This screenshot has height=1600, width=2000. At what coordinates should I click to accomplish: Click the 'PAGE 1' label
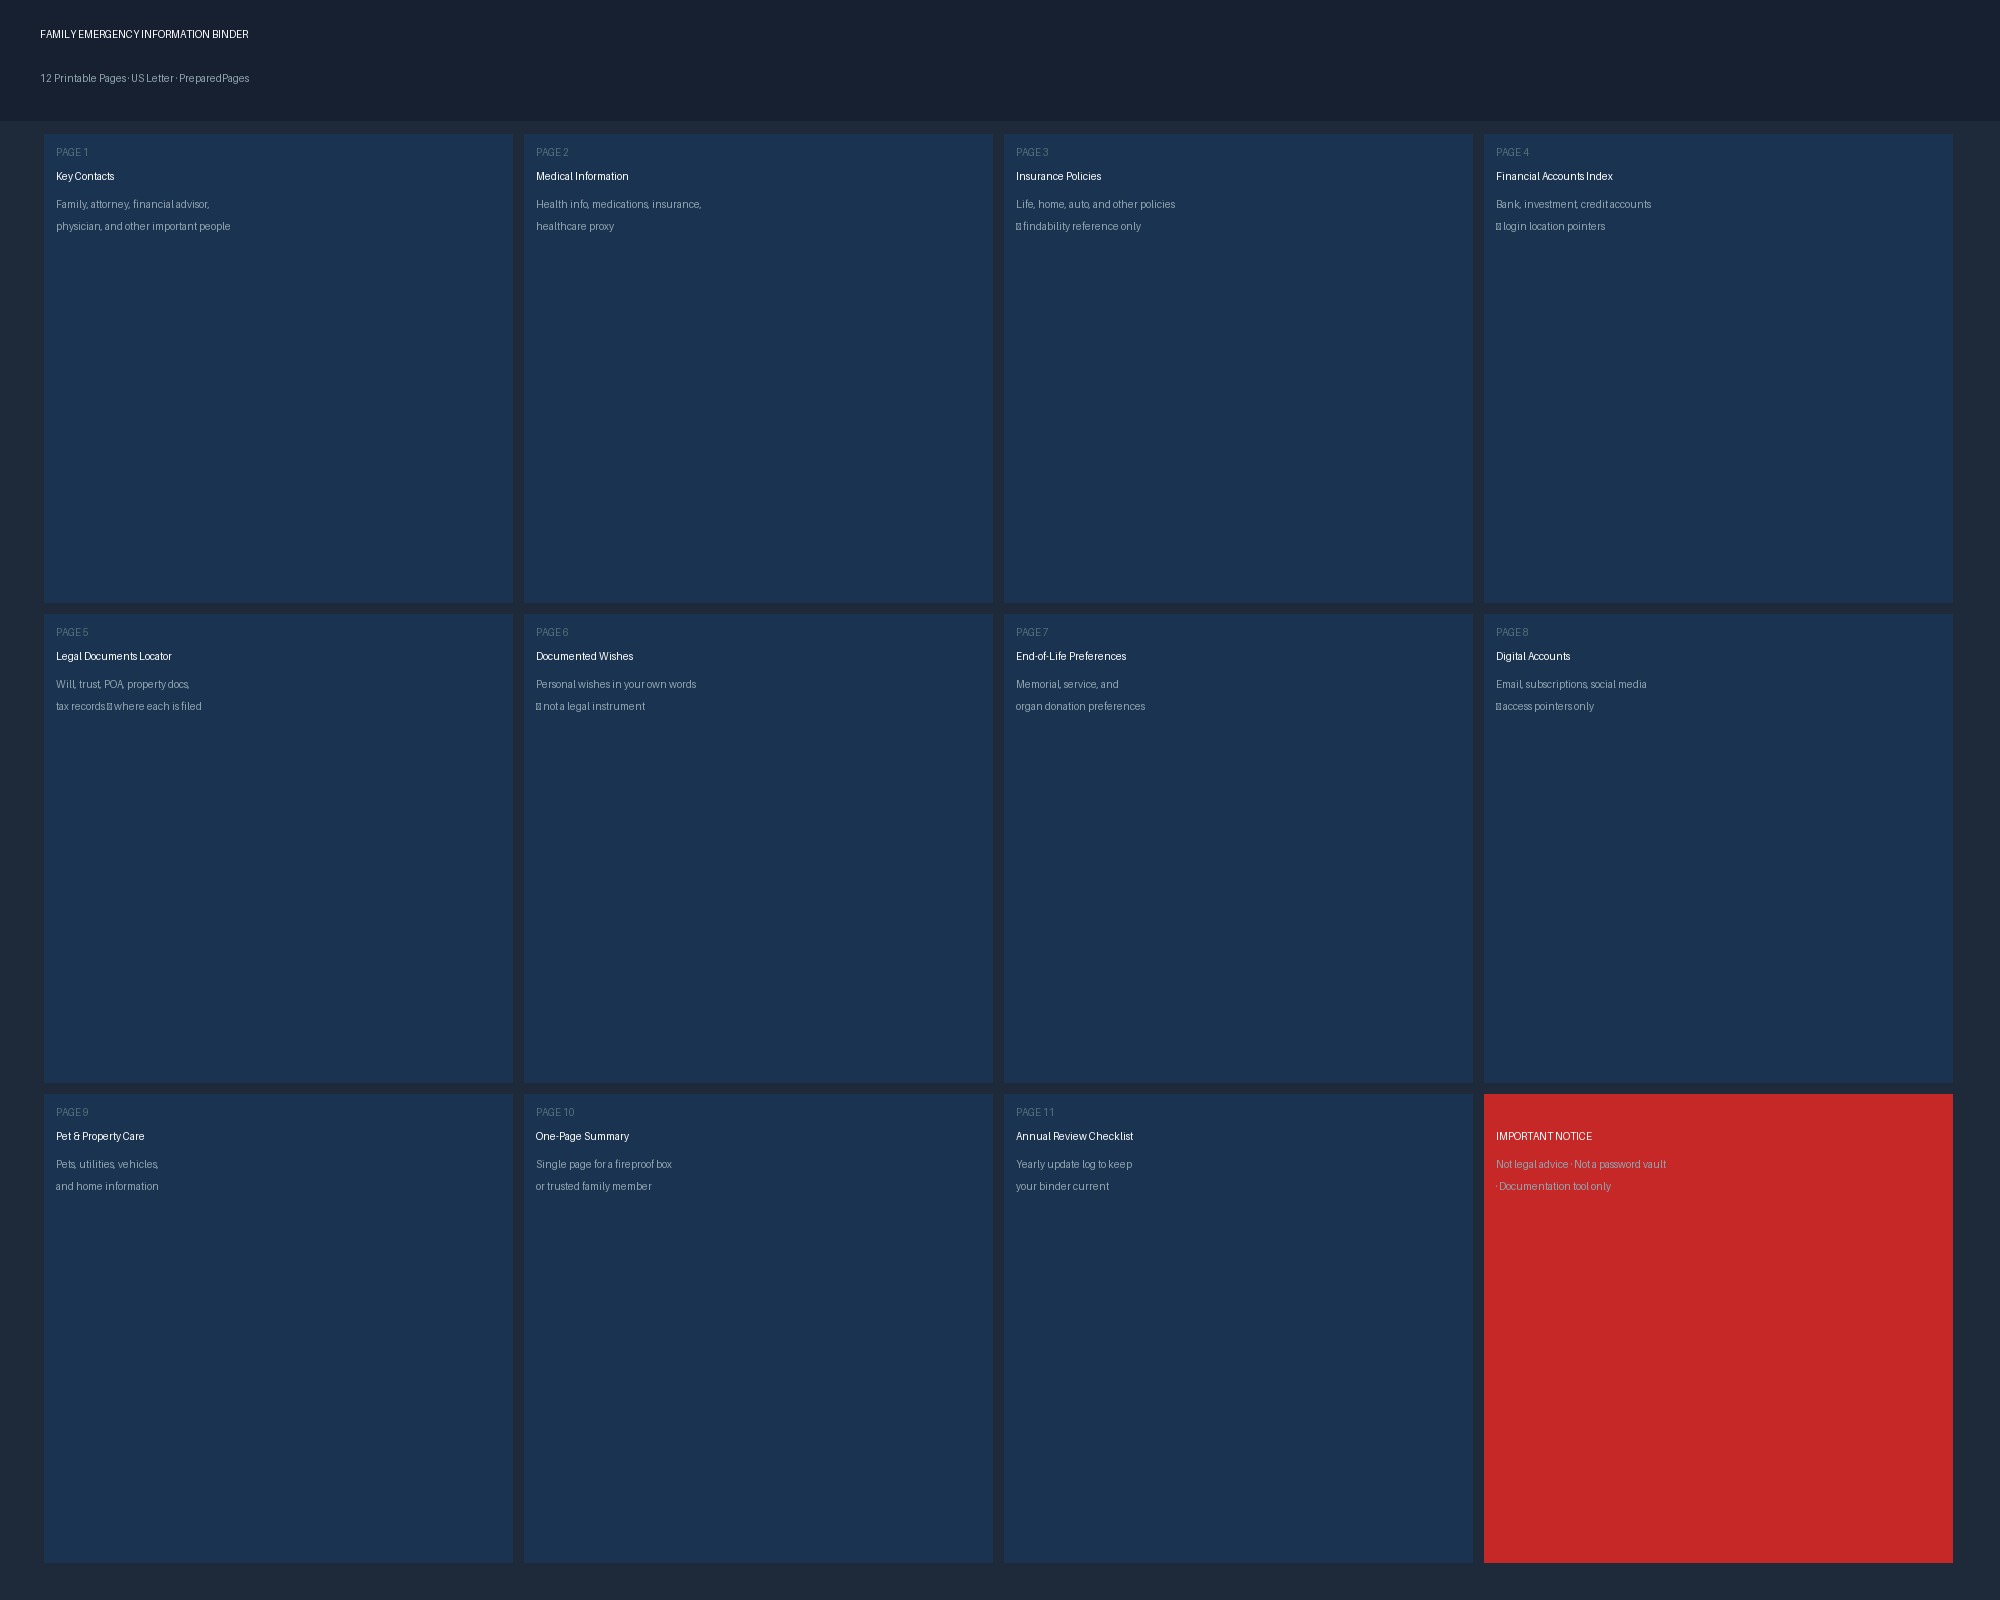(x=72, y=152)
